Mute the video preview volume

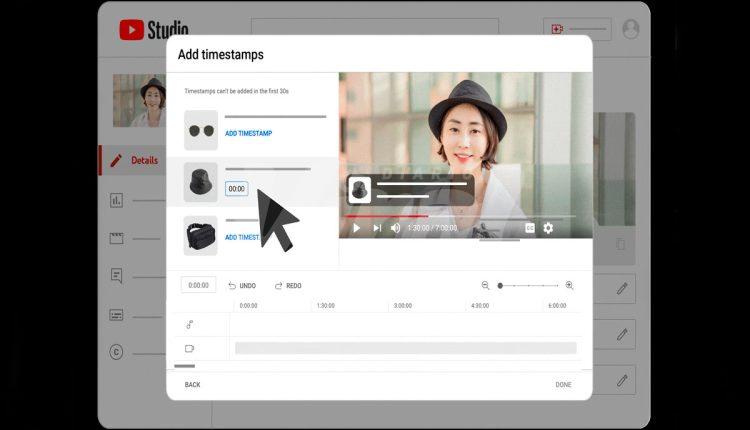pyautogui.click(x=396, y=228)
